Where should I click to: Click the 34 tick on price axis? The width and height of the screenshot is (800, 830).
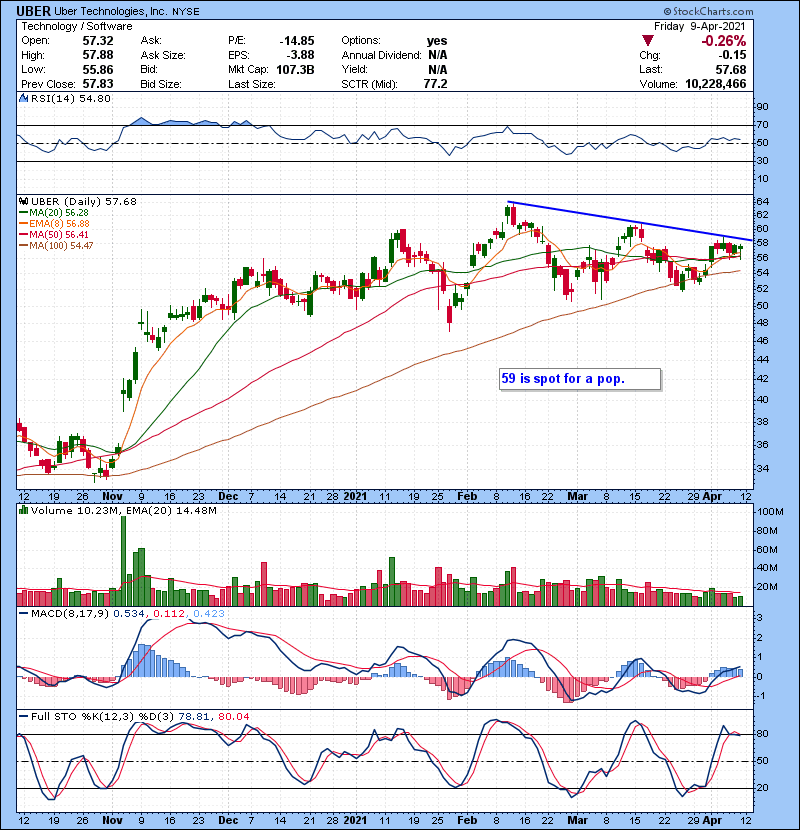[x=762, y=469]
